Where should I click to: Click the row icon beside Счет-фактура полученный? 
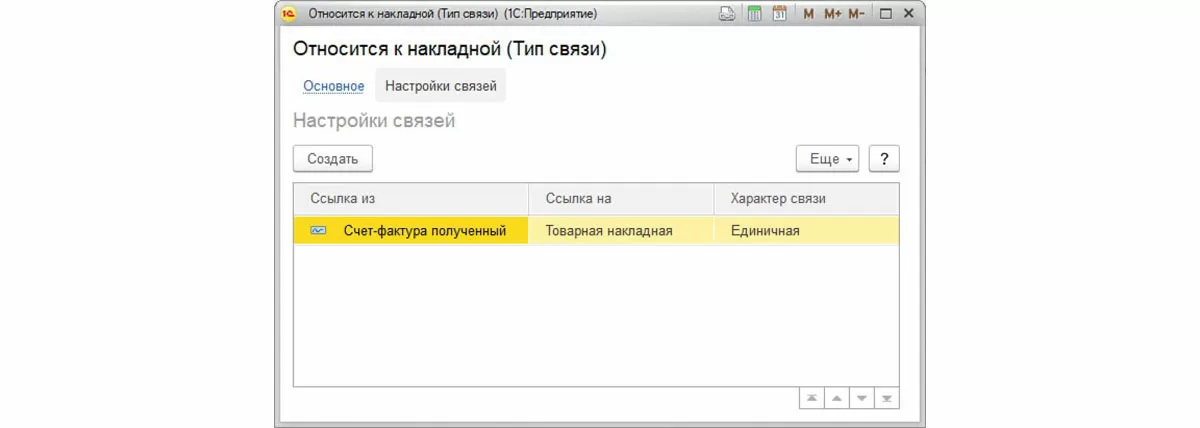click(318, 231)
